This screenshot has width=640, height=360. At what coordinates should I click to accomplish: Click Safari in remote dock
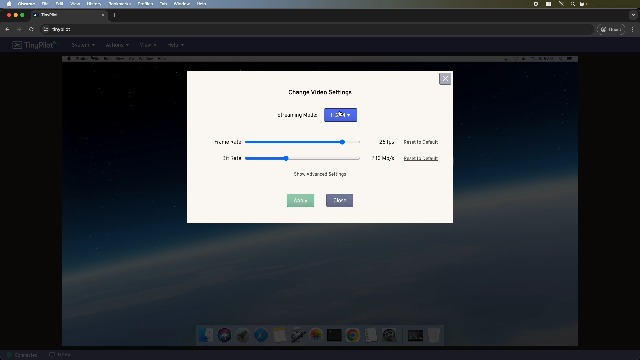pyautogui.click(x=261, y=336)
